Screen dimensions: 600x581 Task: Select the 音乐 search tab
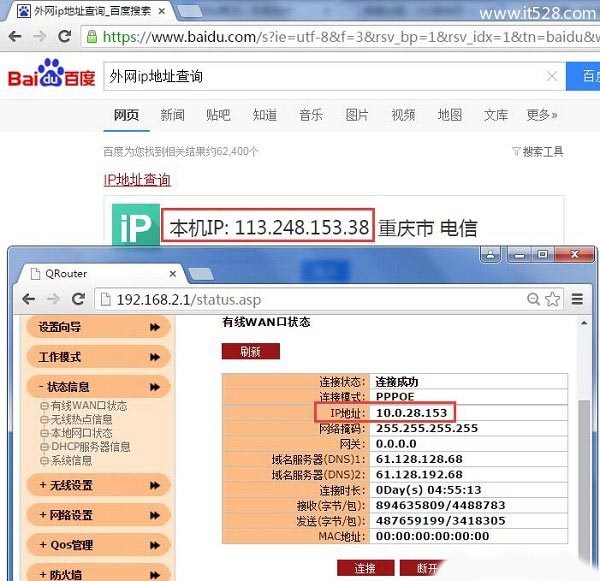(x=311, y=115)
